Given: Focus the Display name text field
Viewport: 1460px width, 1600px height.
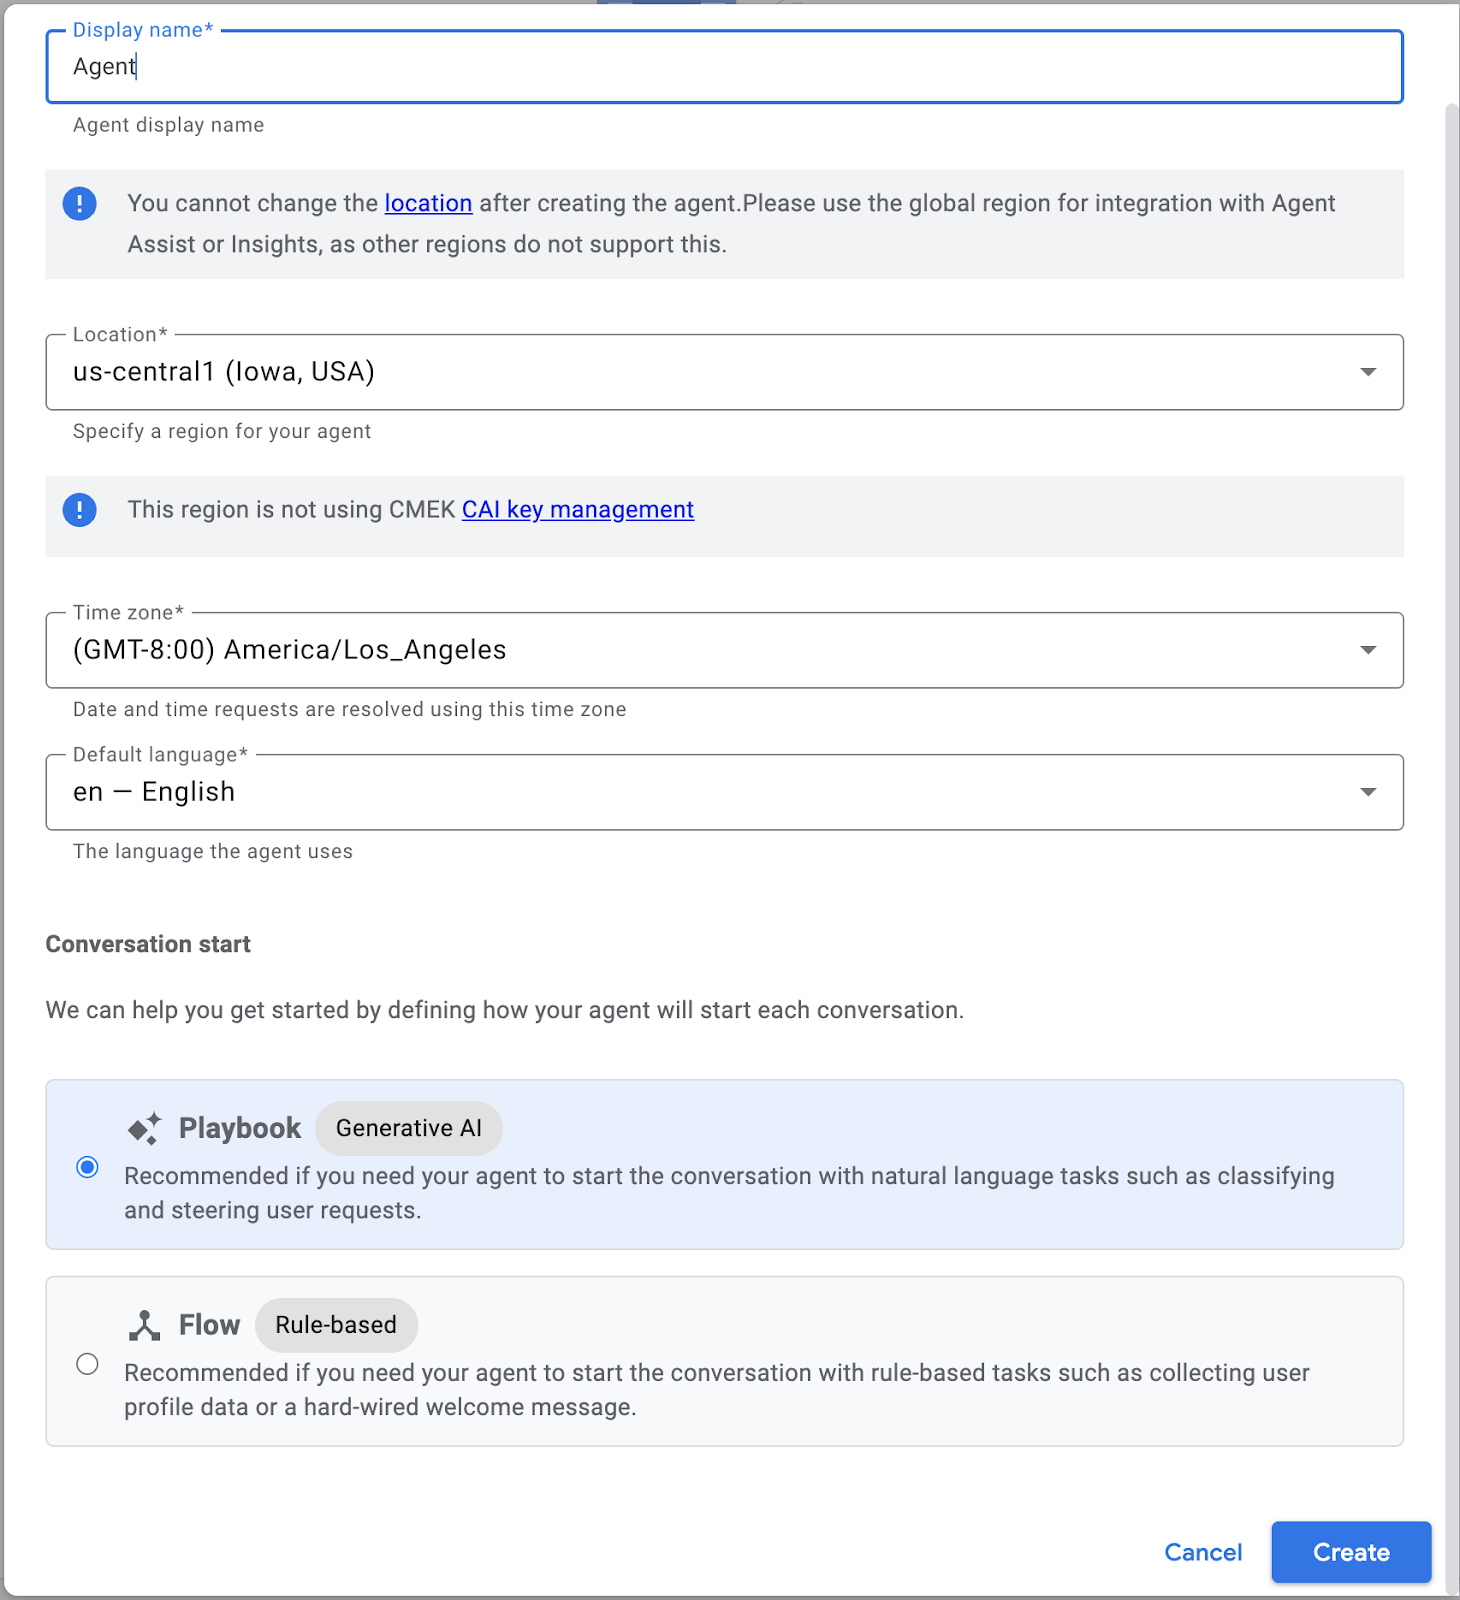Looking at the screenshot, I should pyautogui.click(x=724, y=67).
